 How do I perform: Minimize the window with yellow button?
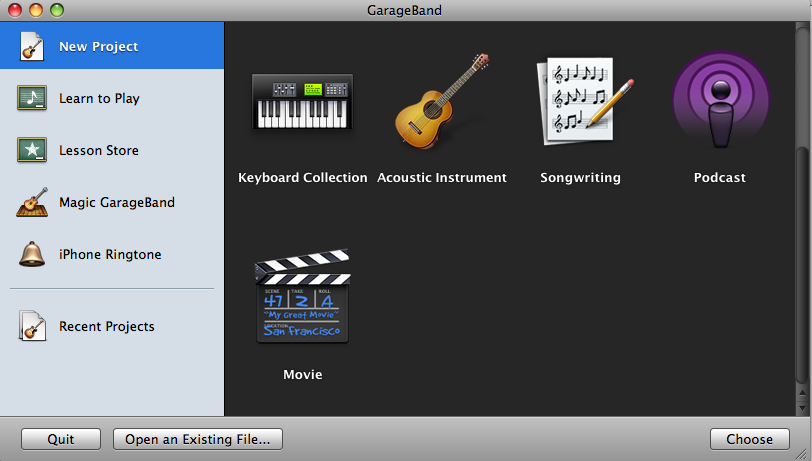click(x=36, y=10)
